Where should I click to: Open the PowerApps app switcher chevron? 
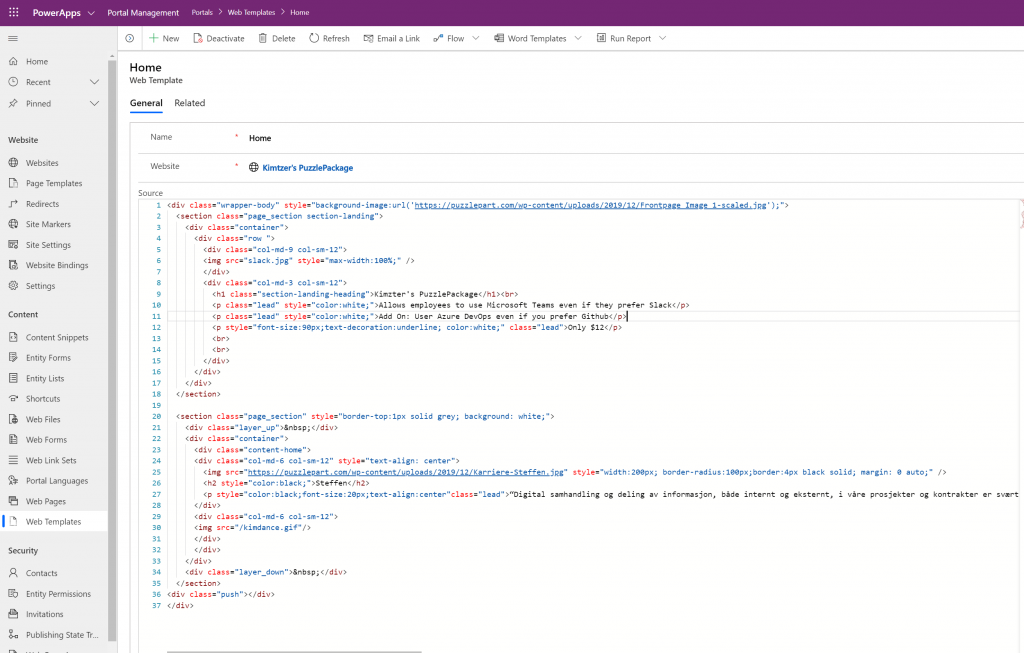91,13
